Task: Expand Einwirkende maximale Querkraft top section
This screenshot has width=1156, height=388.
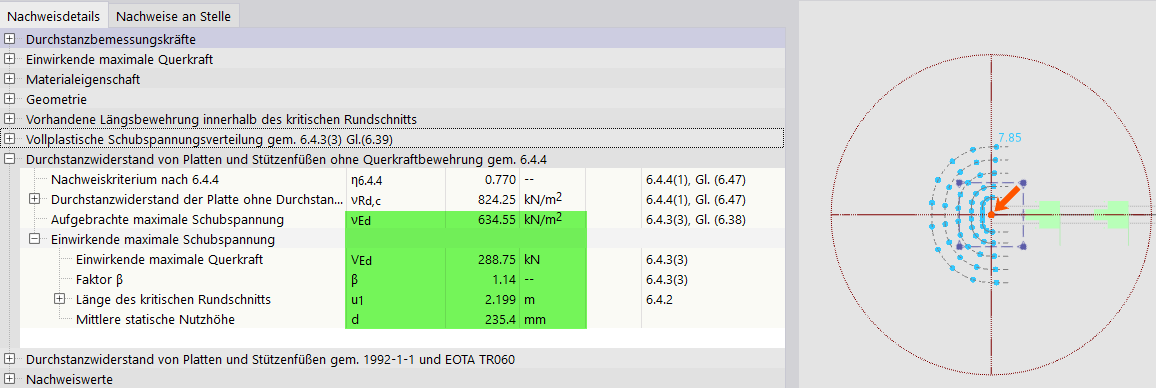Action: click(10, 58)
